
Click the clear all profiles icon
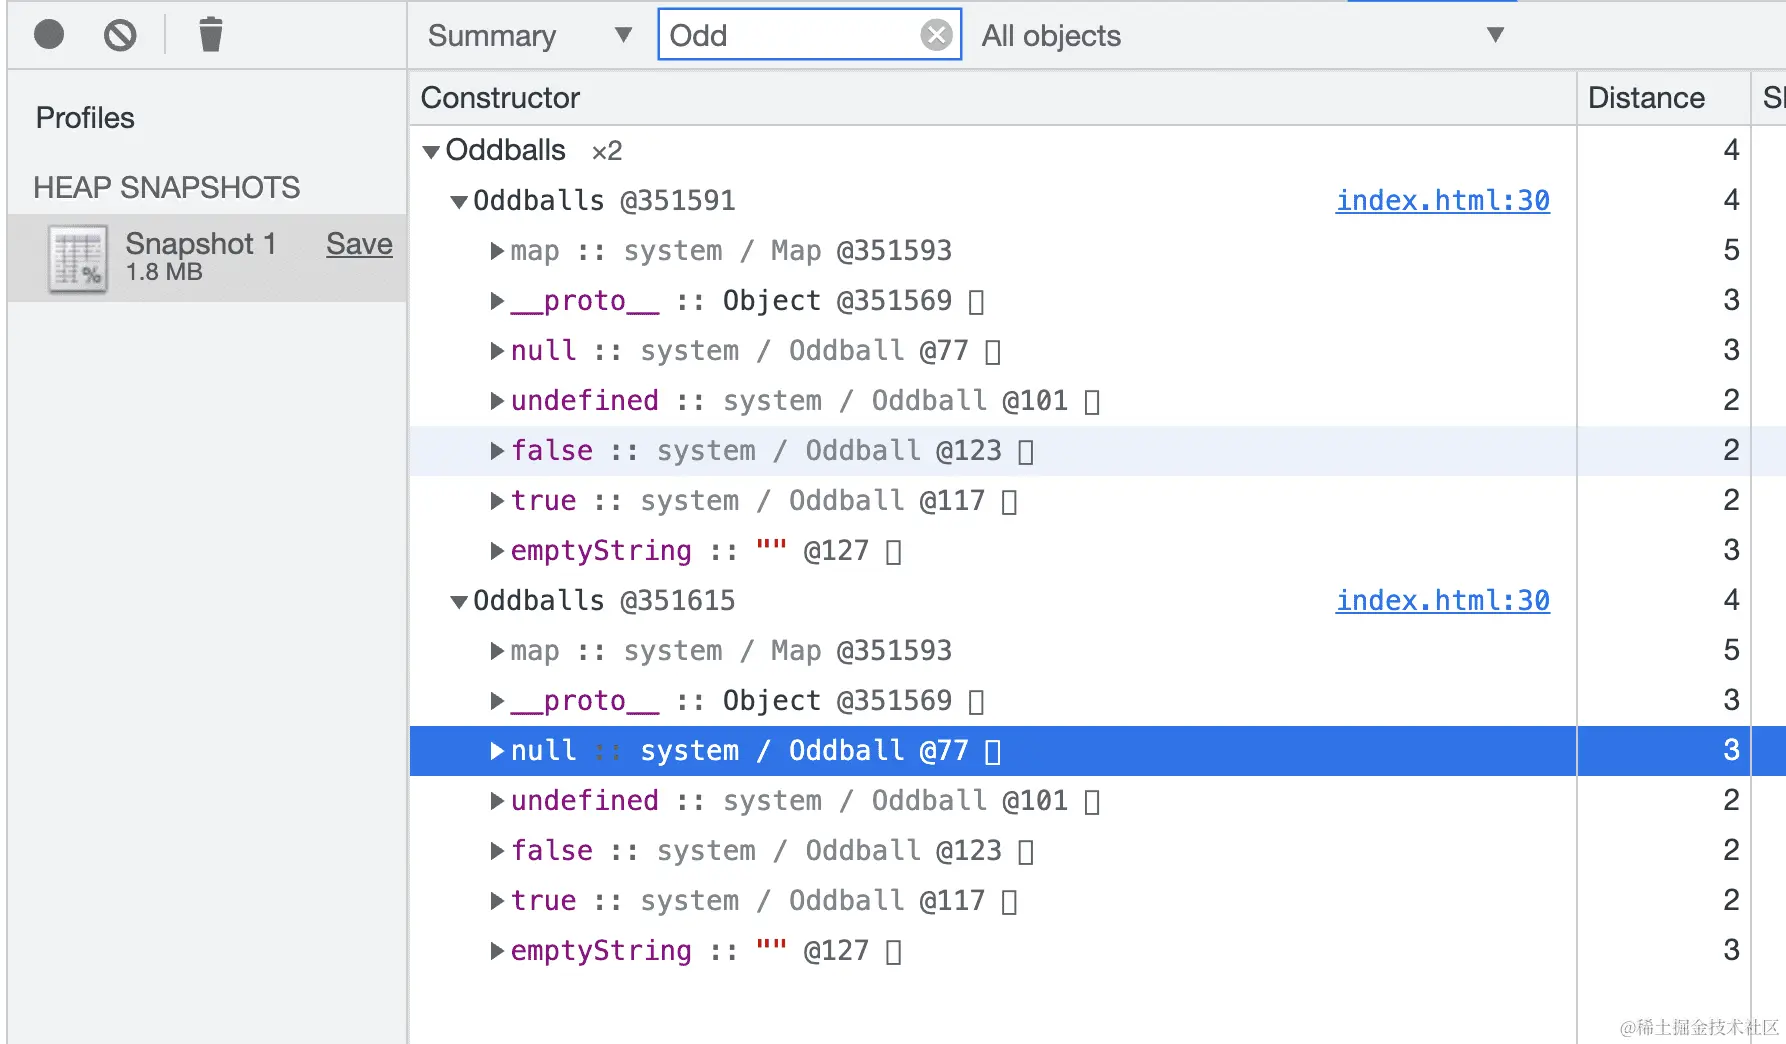coord(120,36)
